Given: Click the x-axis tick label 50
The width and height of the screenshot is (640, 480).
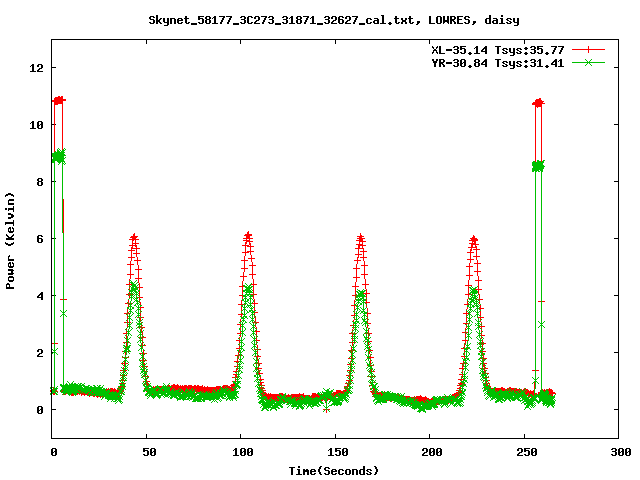Looking at the screenshot, I should coord(149,452).
